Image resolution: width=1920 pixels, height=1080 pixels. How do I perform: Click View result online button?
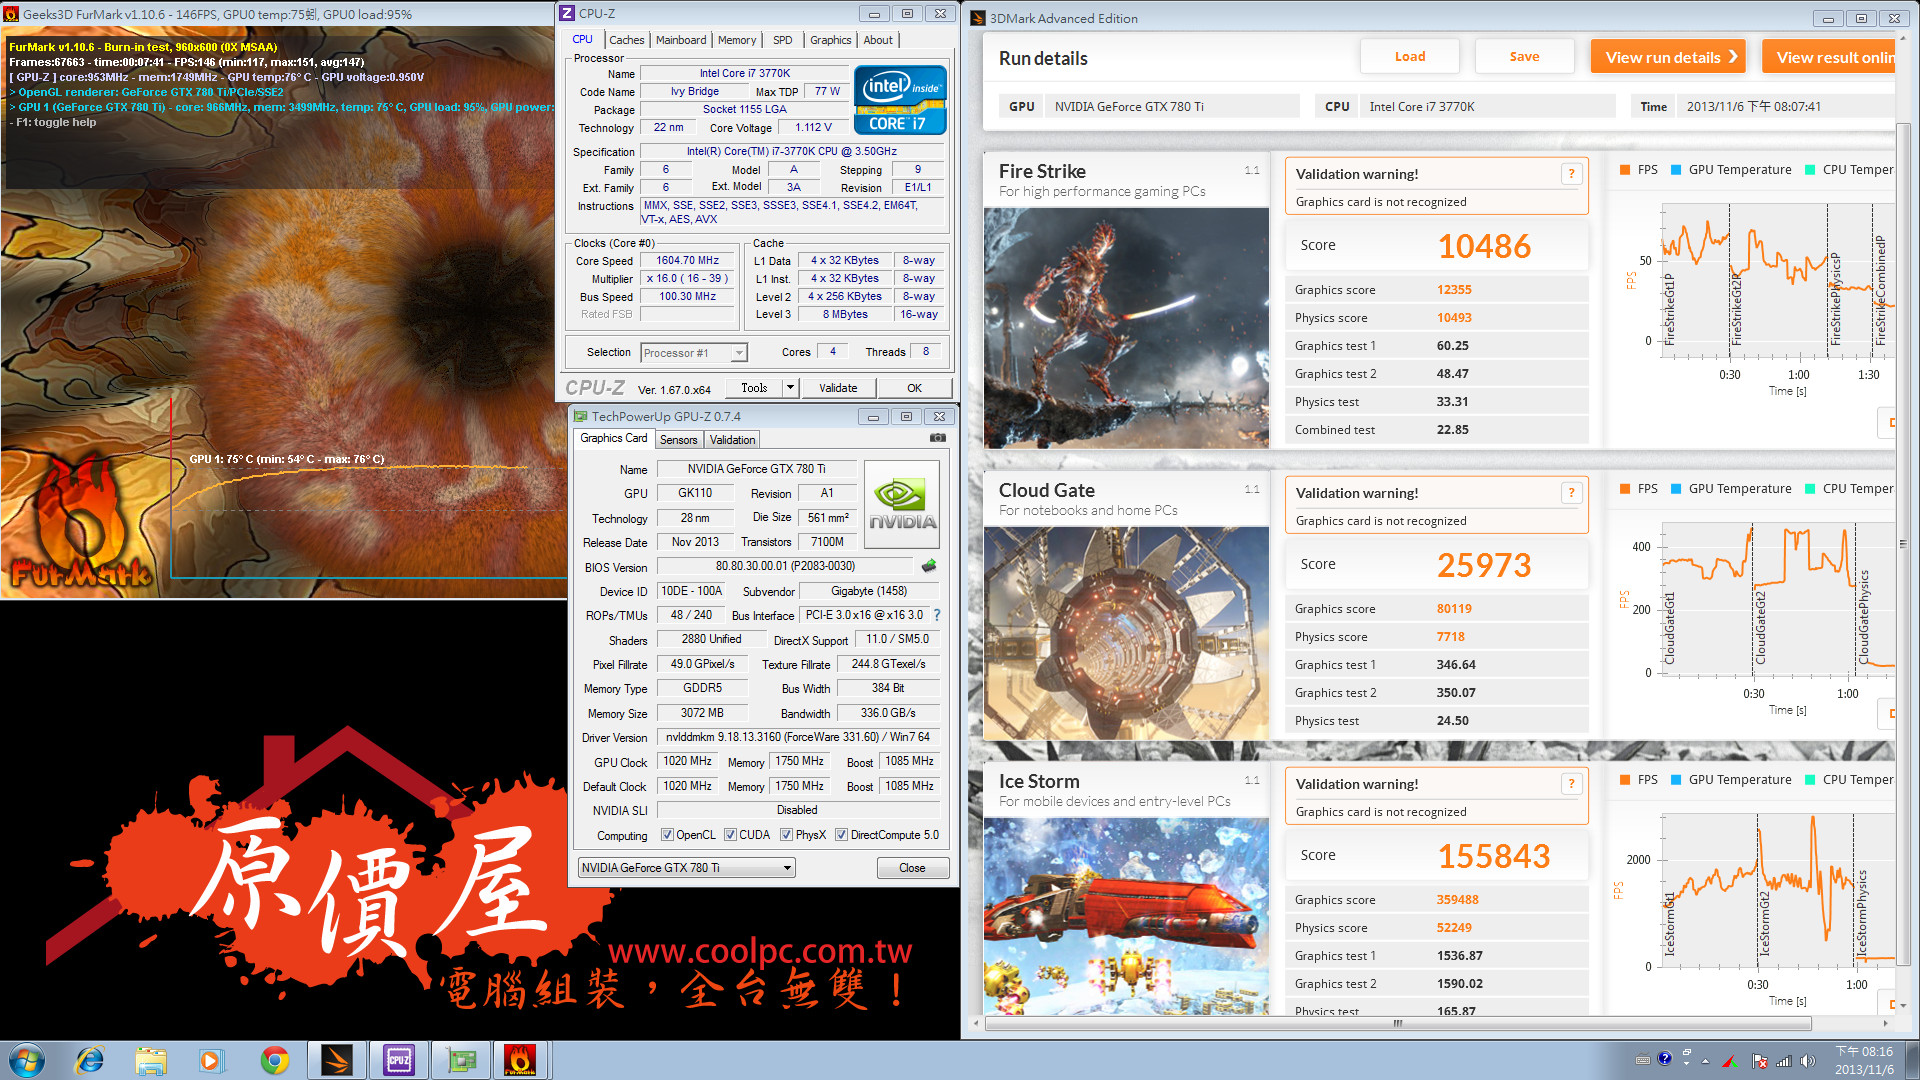point(1830,57)
